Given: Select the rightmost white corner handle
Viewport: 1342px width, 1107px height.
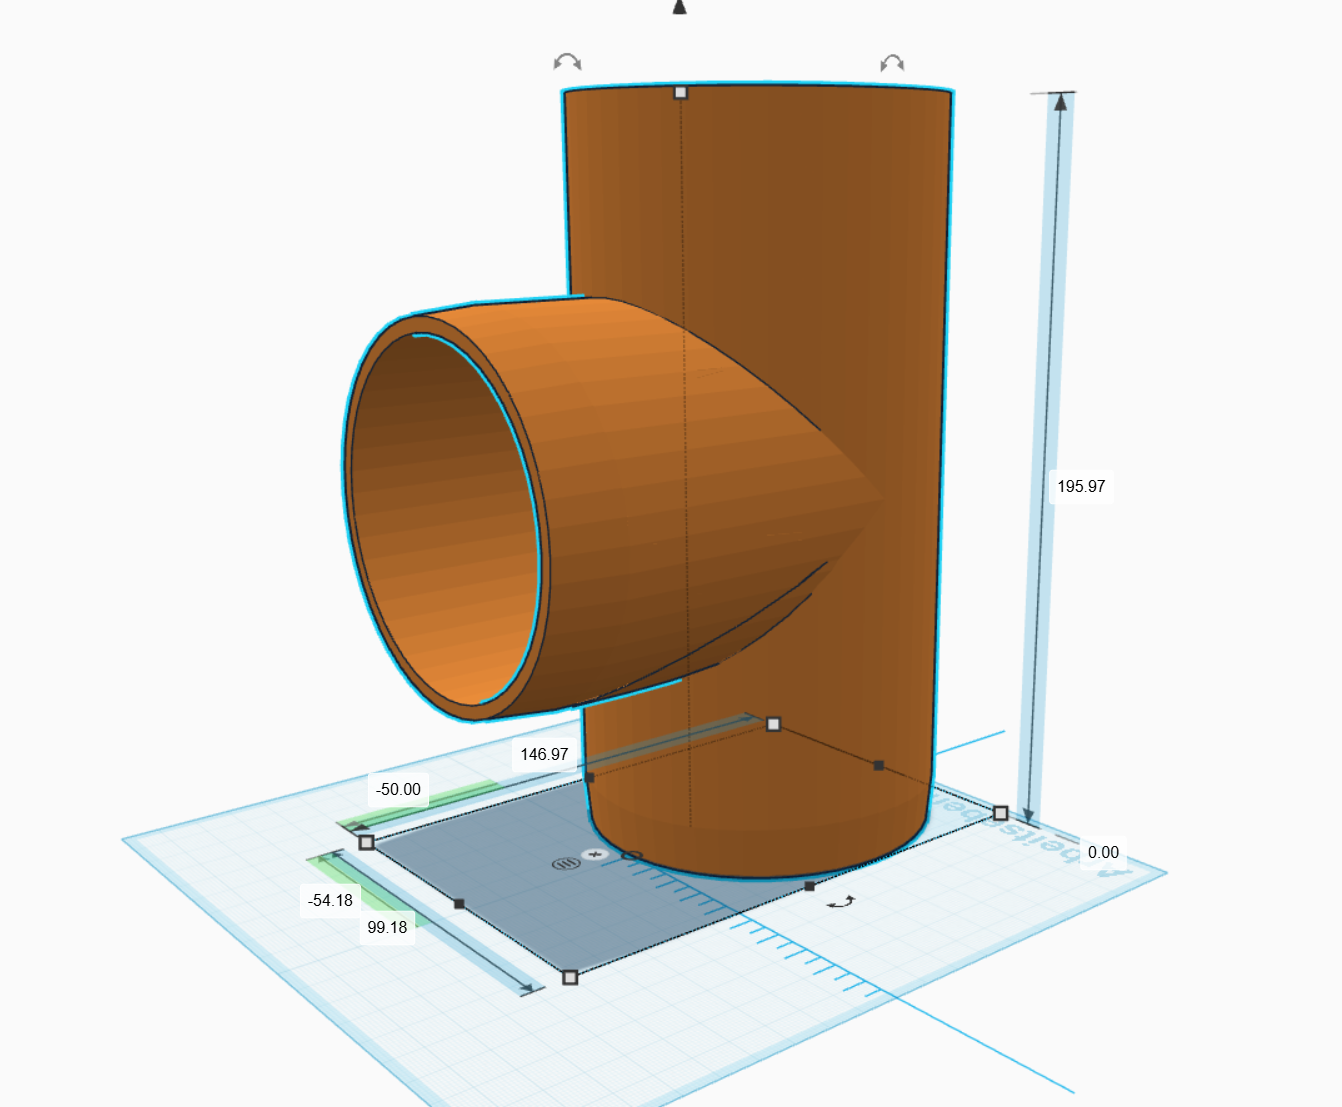Looking at the screenshot, I should point(1000,813).
